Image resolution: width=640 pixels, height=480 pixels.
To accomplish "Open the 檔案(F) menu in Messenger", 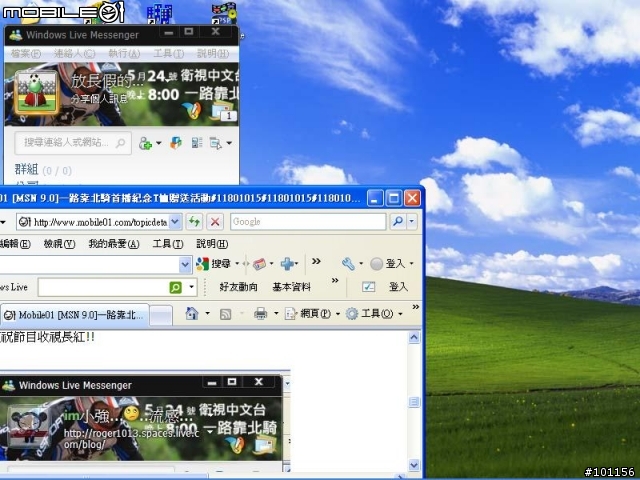I will click(x=26, y=53).
